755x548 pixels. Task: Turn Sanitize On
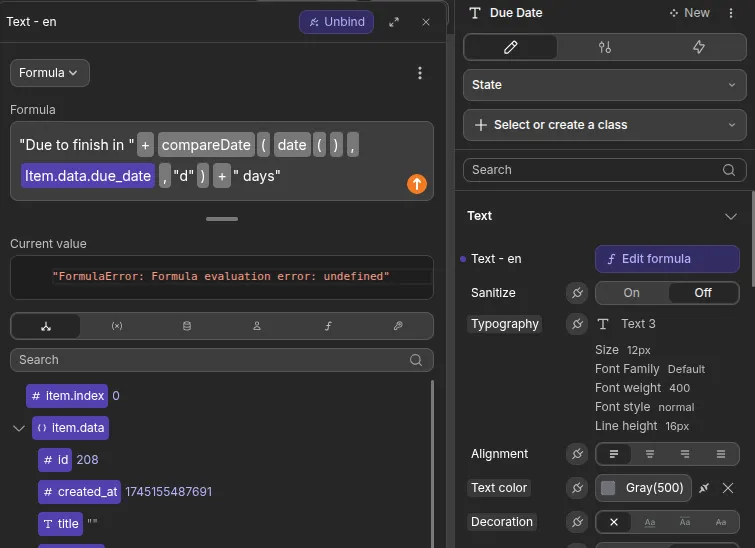click(631, 293)
